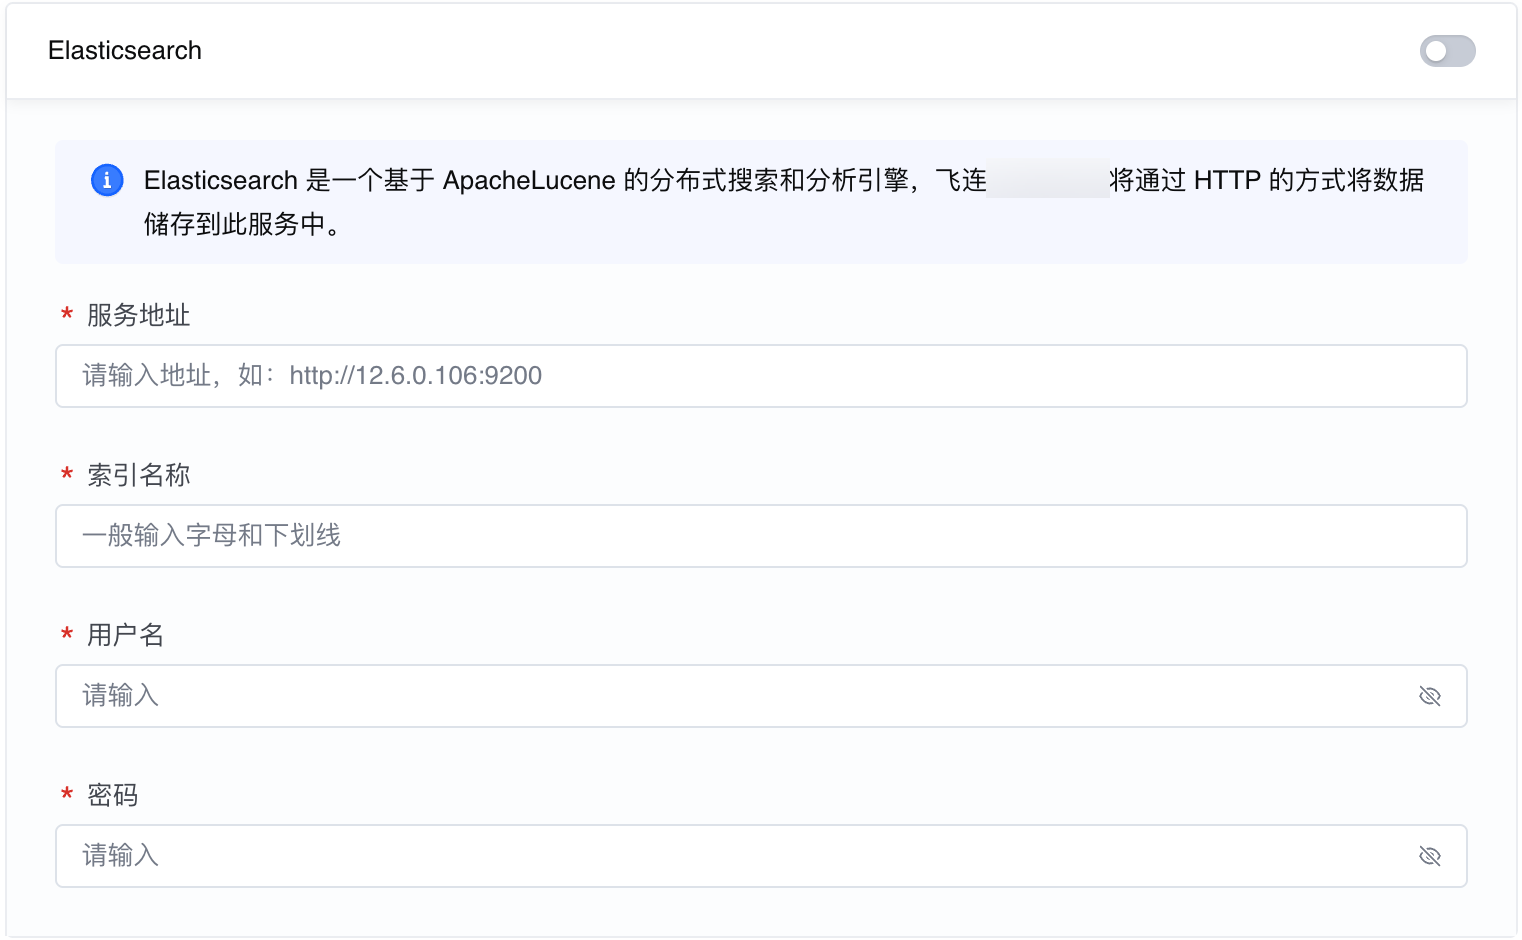
Task: Focus the 索引名称 index name input
Action: [x=761, y=536]
